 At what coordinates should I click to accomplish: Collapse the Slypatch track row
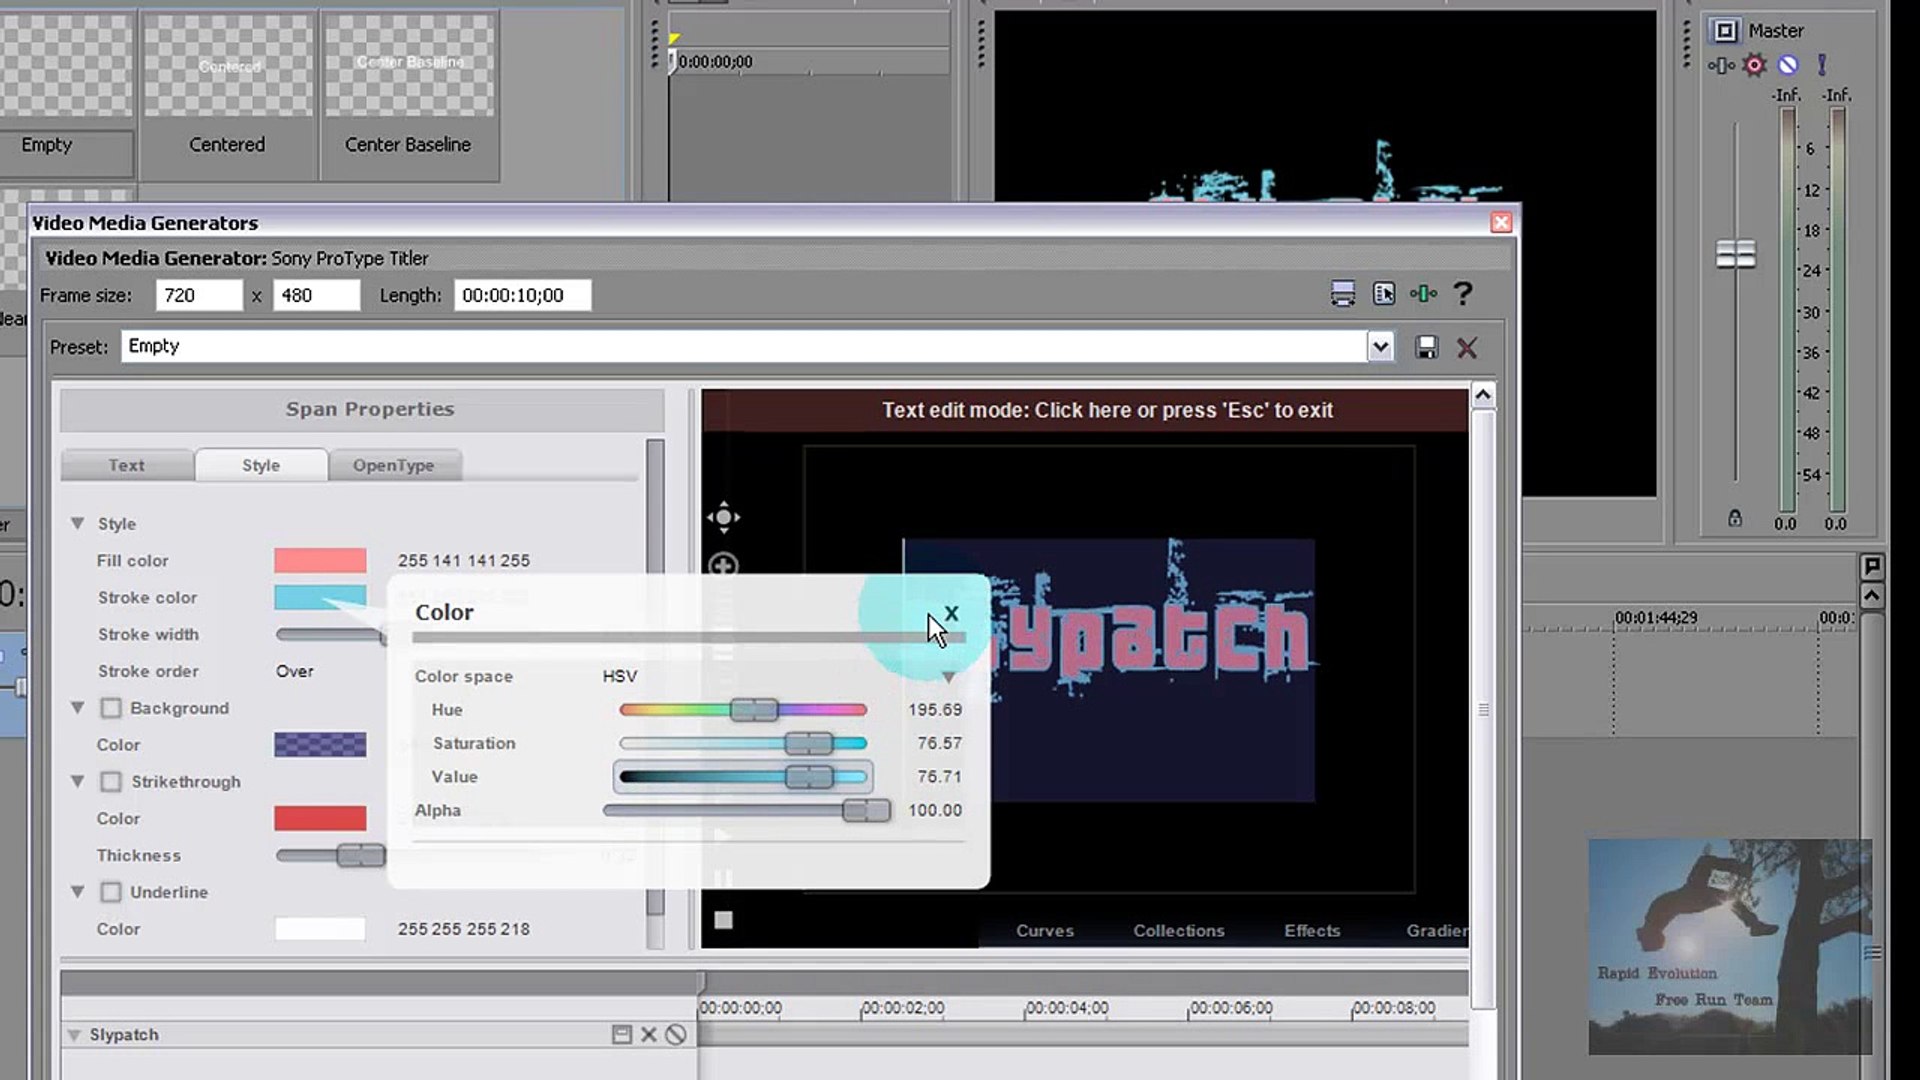(x=74, y=1035)
